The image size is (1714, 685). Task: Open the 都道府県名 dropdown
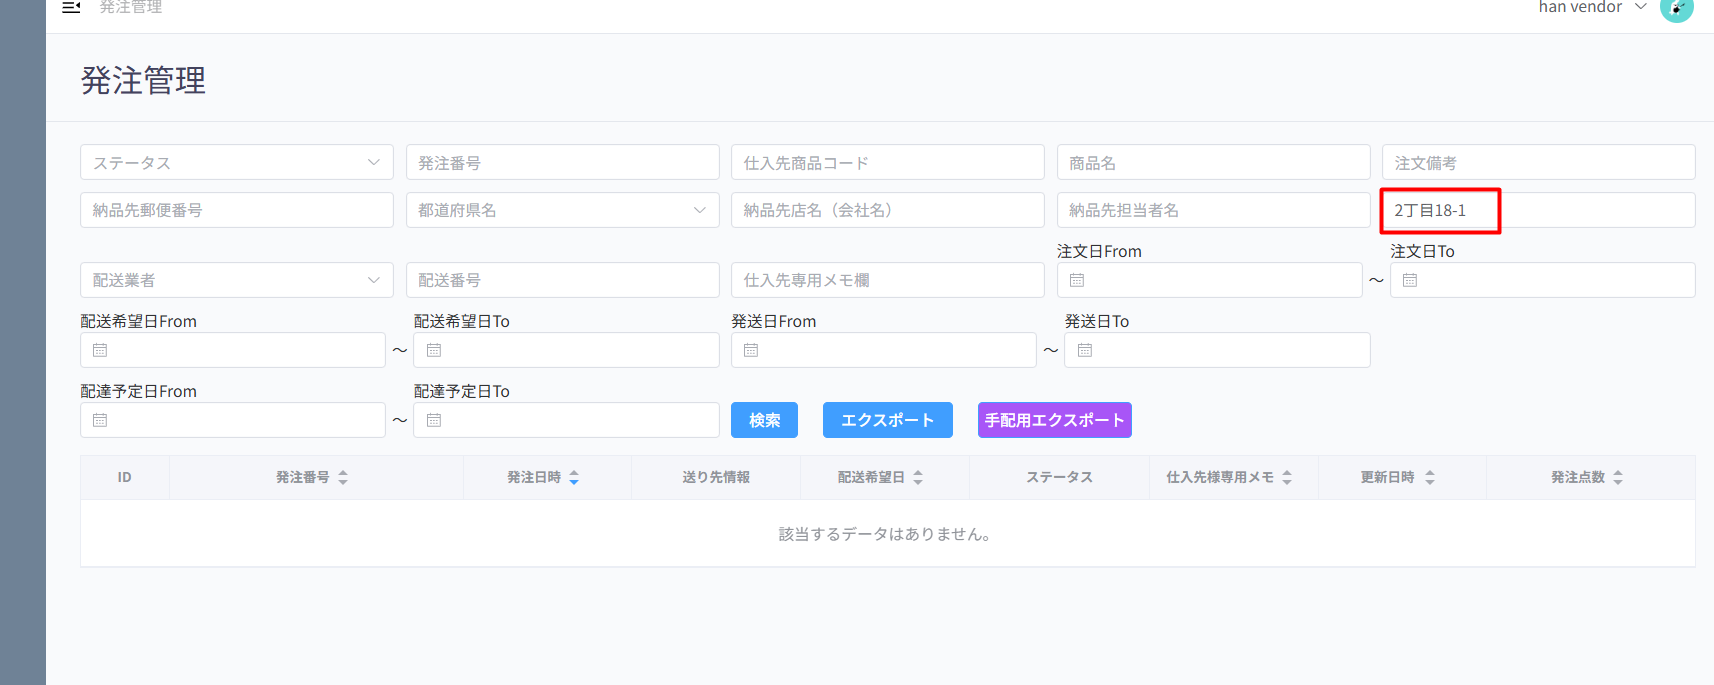(x=562, y=211)
